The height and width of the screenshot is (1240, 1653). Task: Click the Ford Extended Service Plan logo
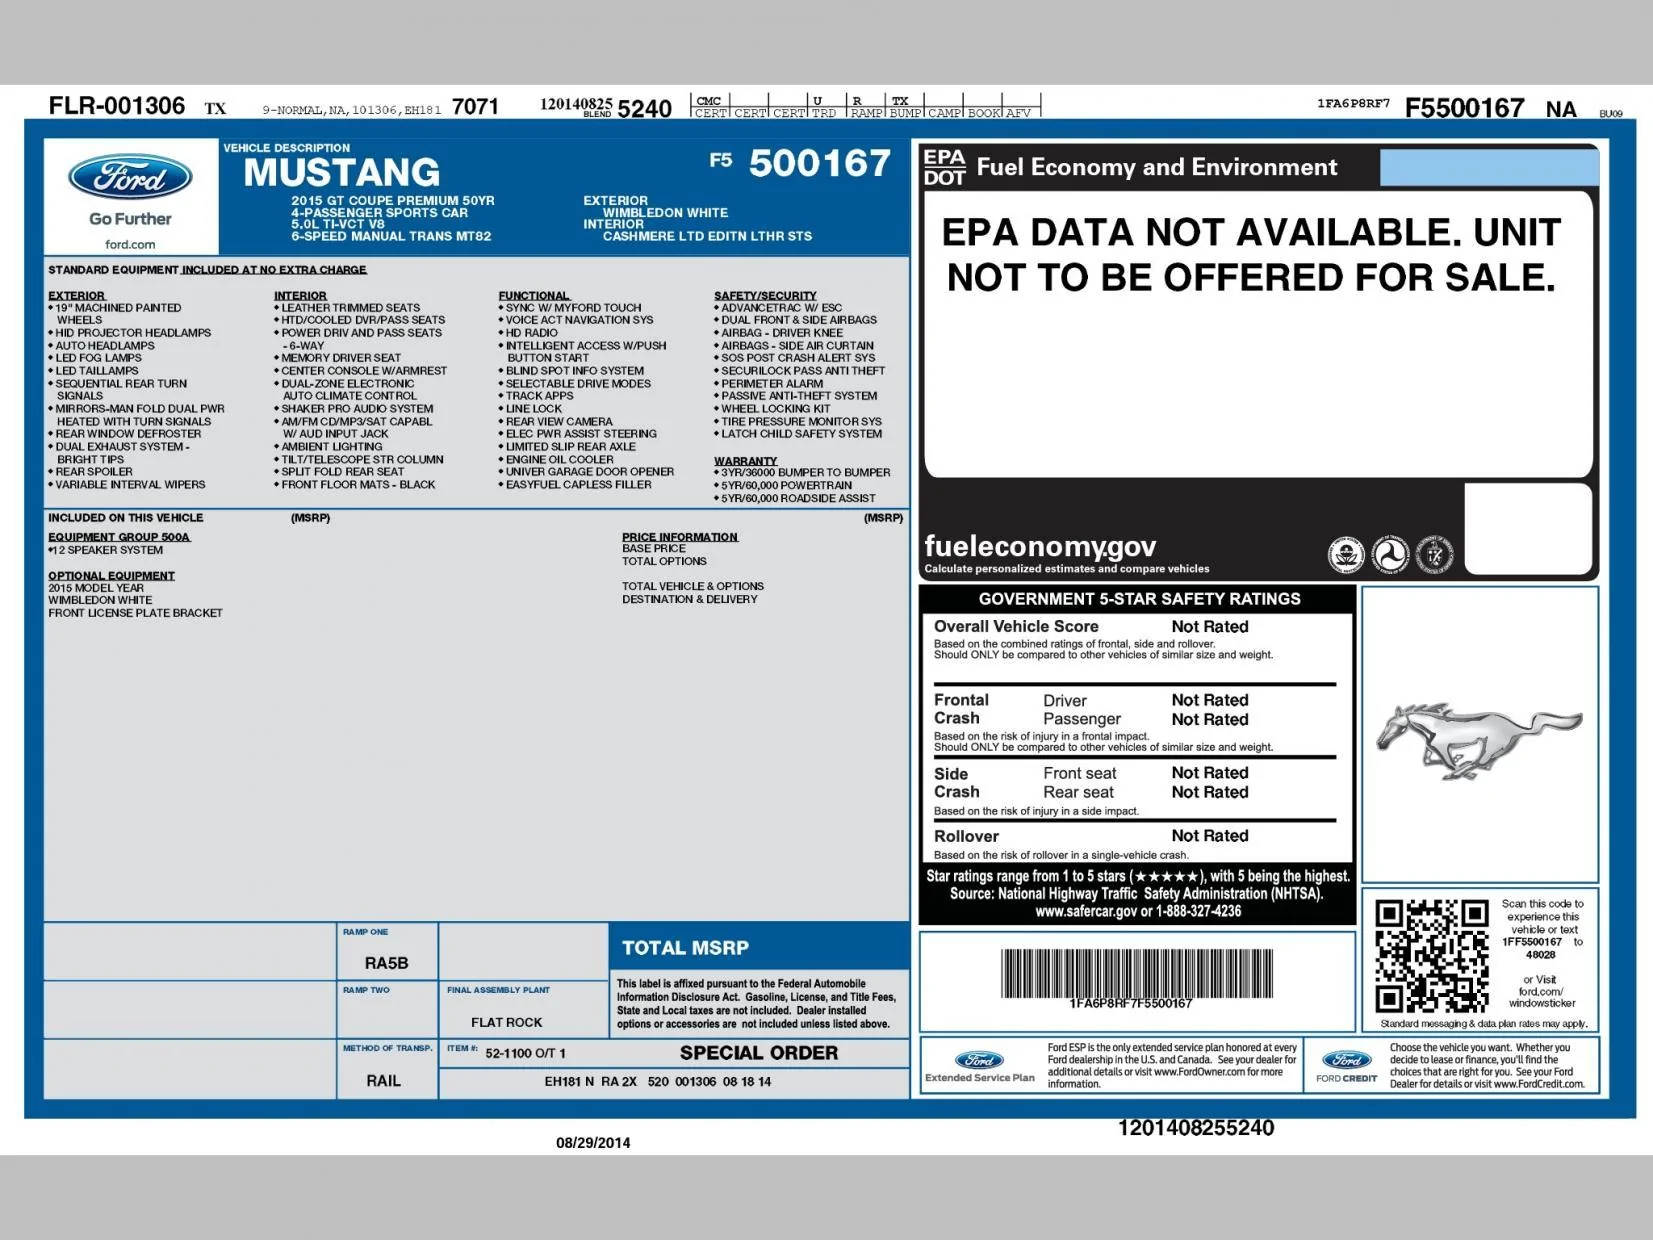[980, 1066]
